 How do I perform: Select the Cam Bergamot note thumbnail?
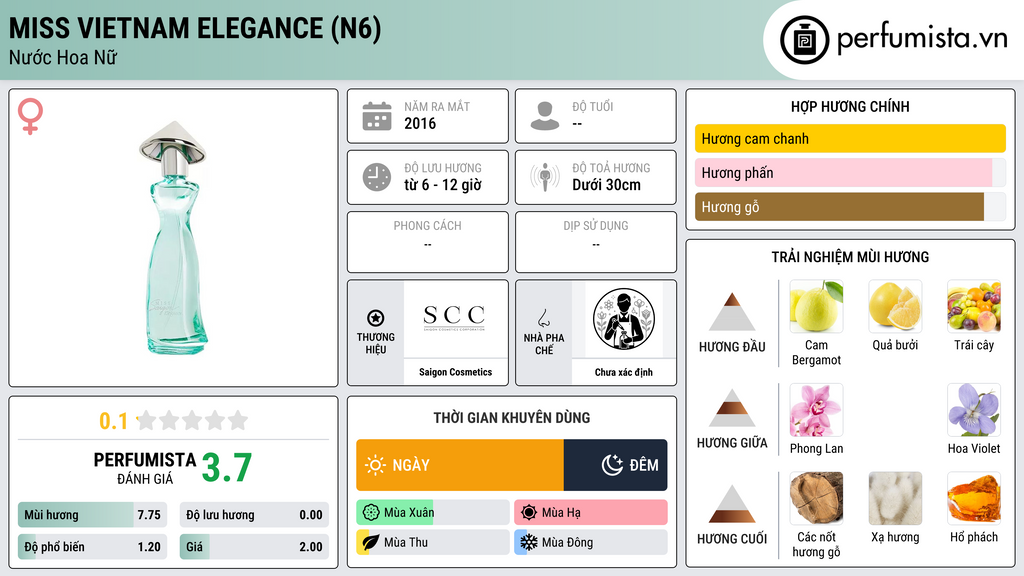[816, 306]
